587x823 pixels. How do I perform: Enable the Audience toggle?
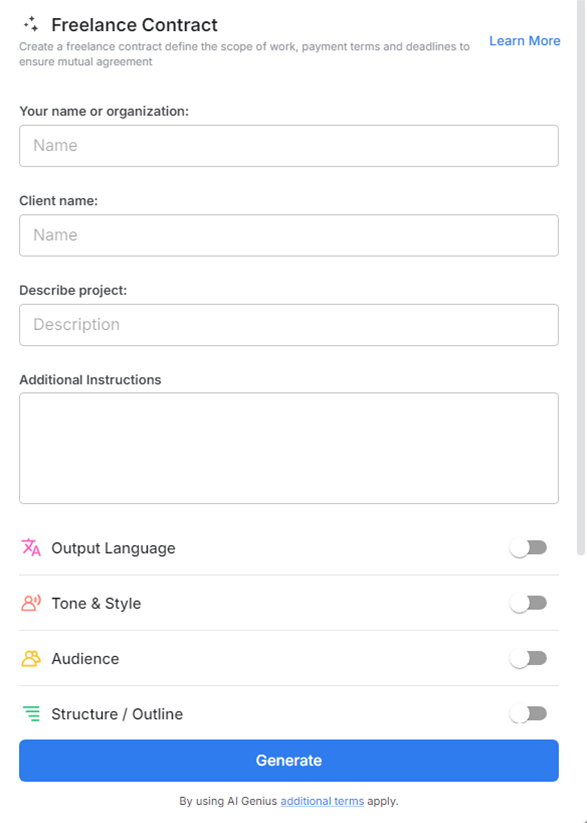point(528,658)
